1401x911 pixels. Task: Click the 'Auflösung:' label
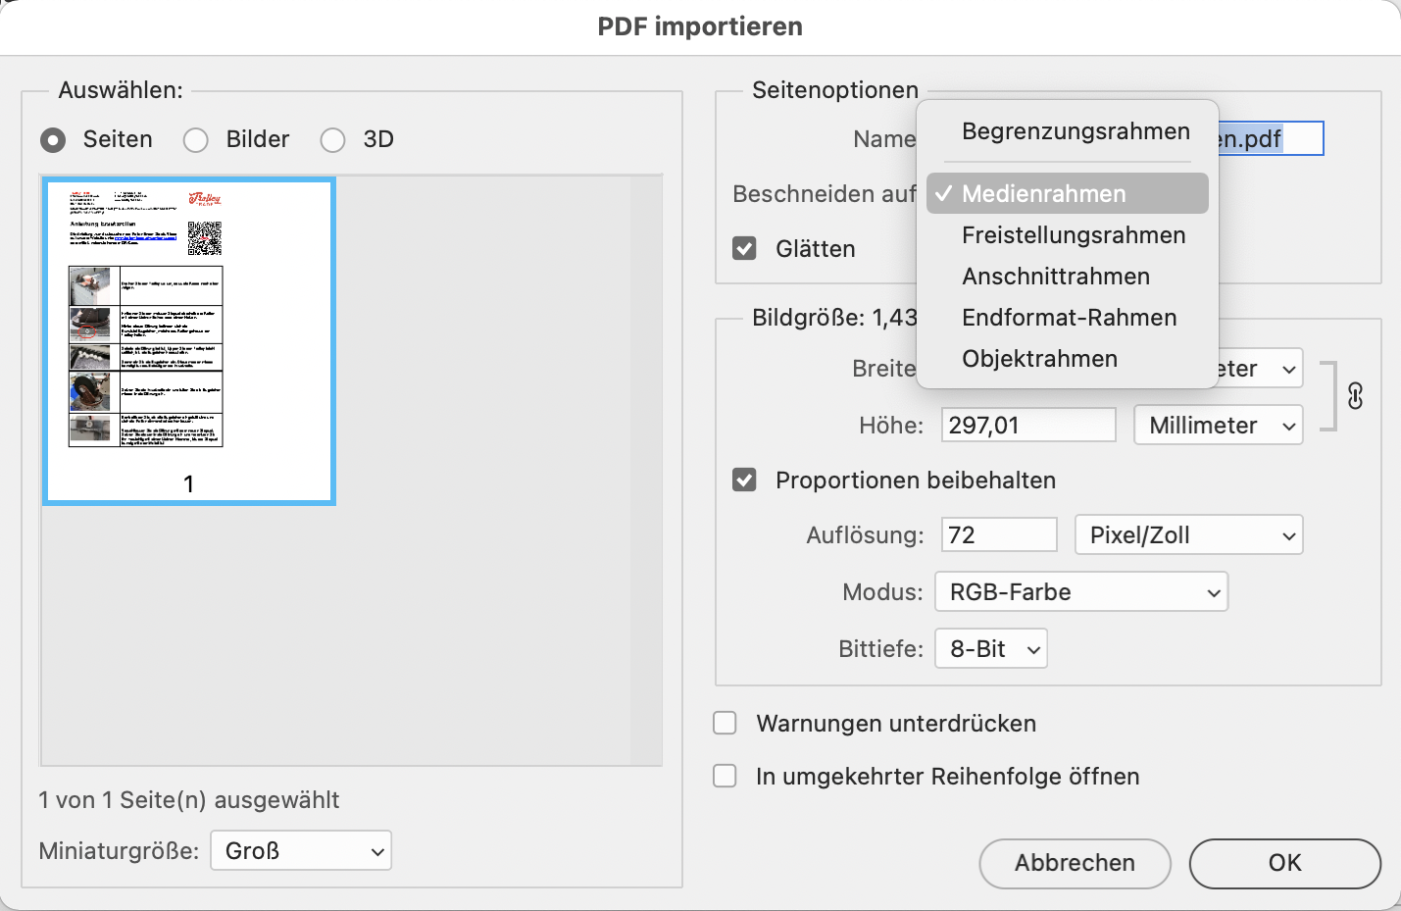865,535
